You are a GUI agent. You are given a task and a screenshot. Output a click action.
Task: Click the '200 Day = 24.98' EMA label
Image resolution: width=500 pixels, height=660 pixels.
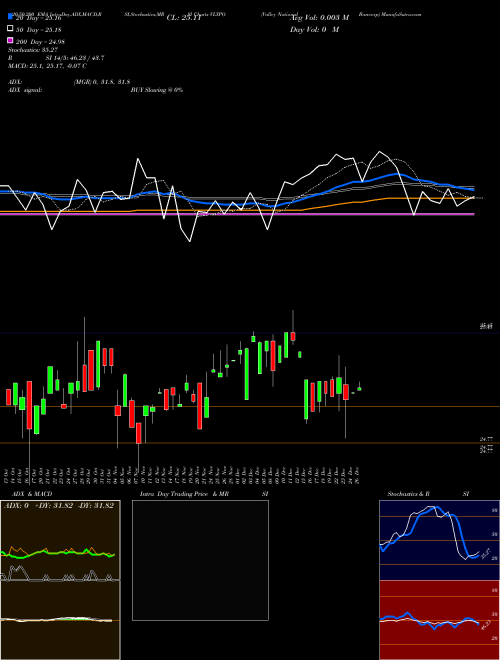coord(40,42)
